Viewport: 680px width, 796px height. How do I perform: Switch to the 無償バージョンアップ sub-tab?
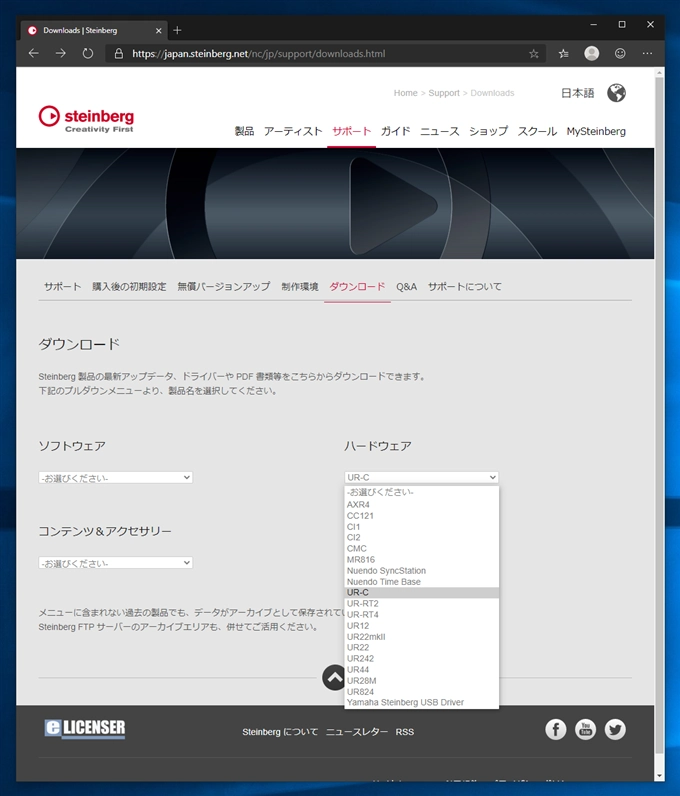[223, 287]
